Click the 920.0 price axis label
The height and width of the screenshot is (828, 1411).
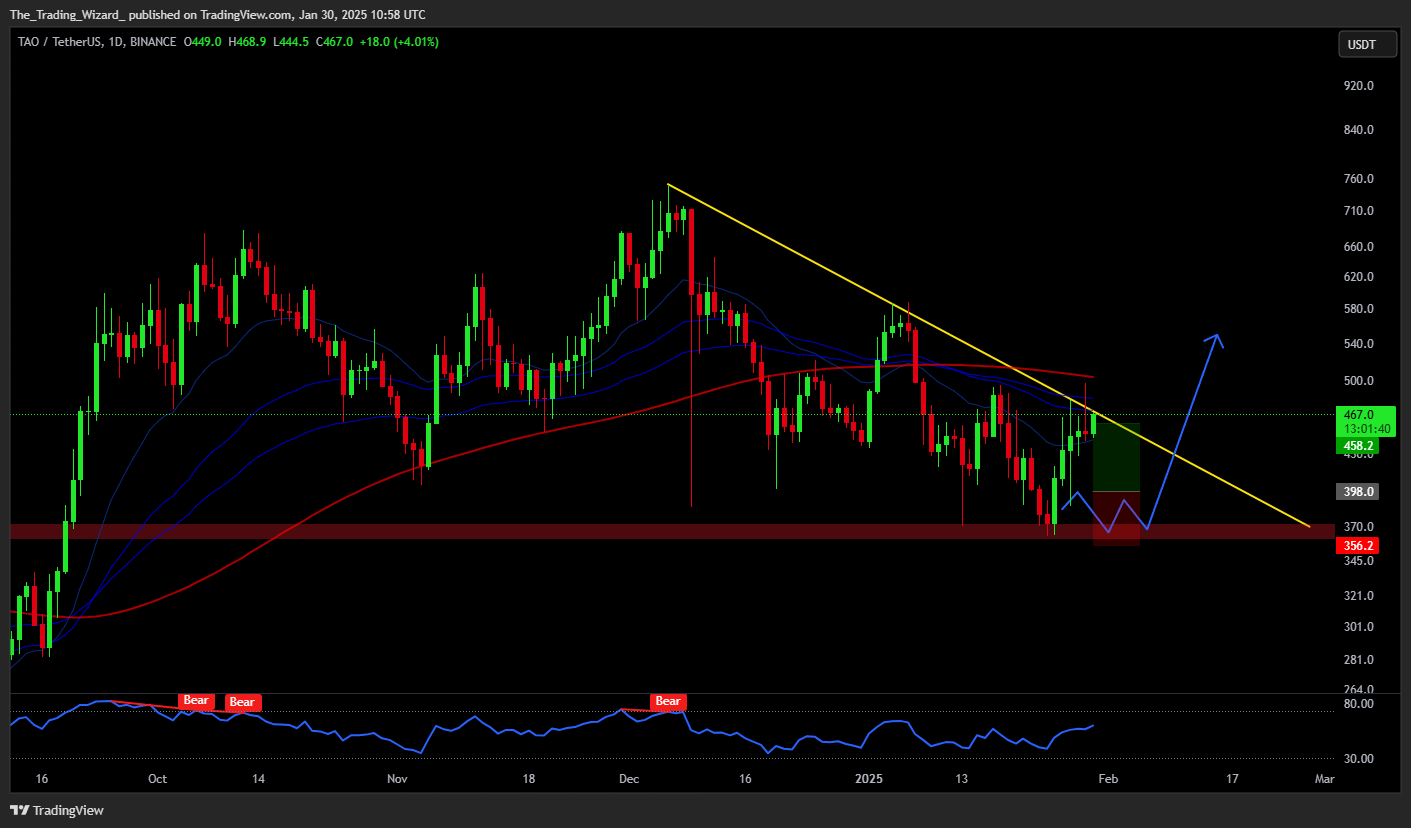pyautogui.click(x=1358, y=86)
